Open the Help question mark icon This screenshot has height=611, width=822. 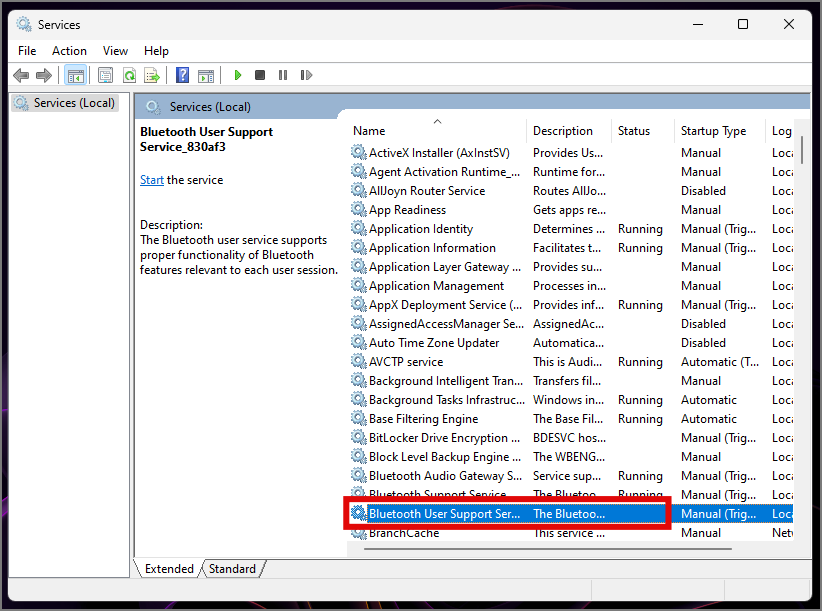pyautogui.click(x=182, y=75)
